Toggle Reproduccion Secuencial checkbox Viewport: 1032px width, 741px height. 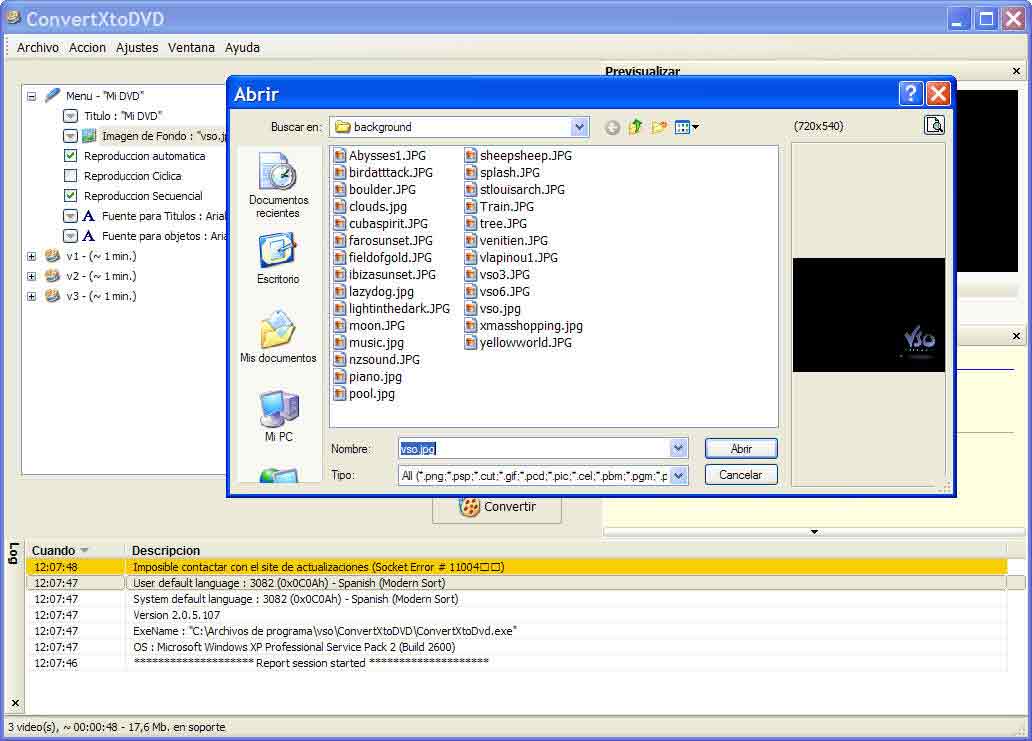tap(70, 195)
